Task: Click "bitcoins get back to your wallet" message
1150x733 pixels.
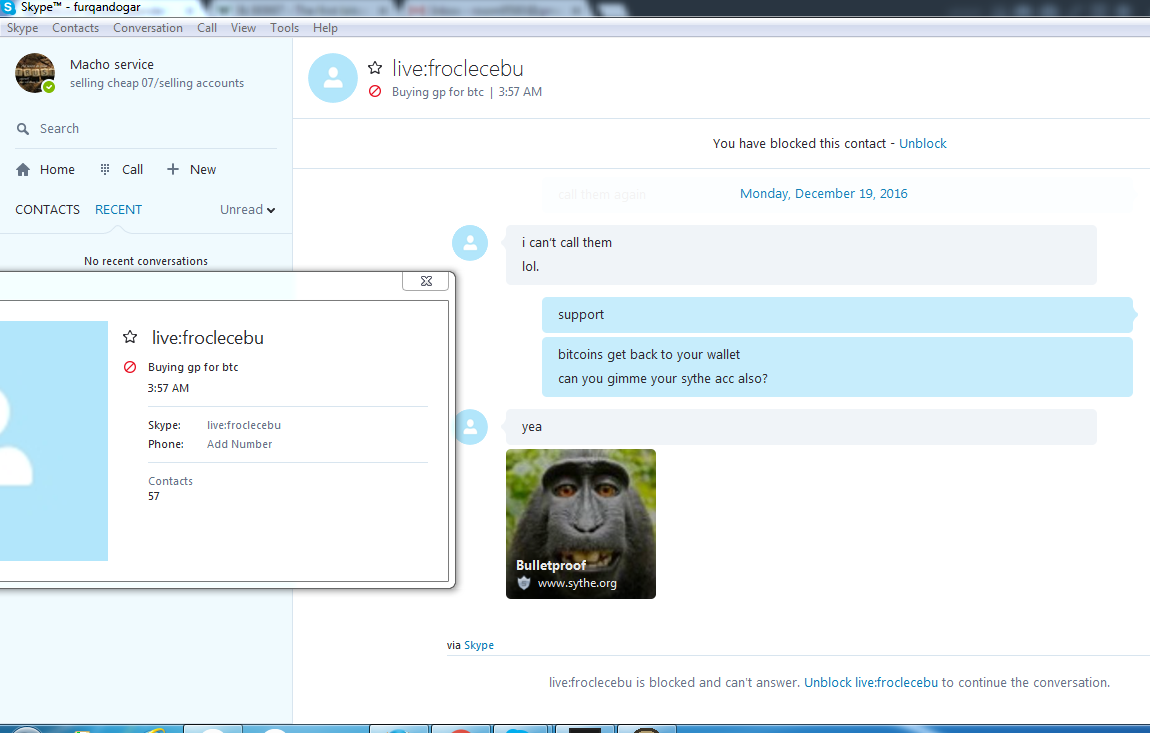Action: click(x=649, y=355)
